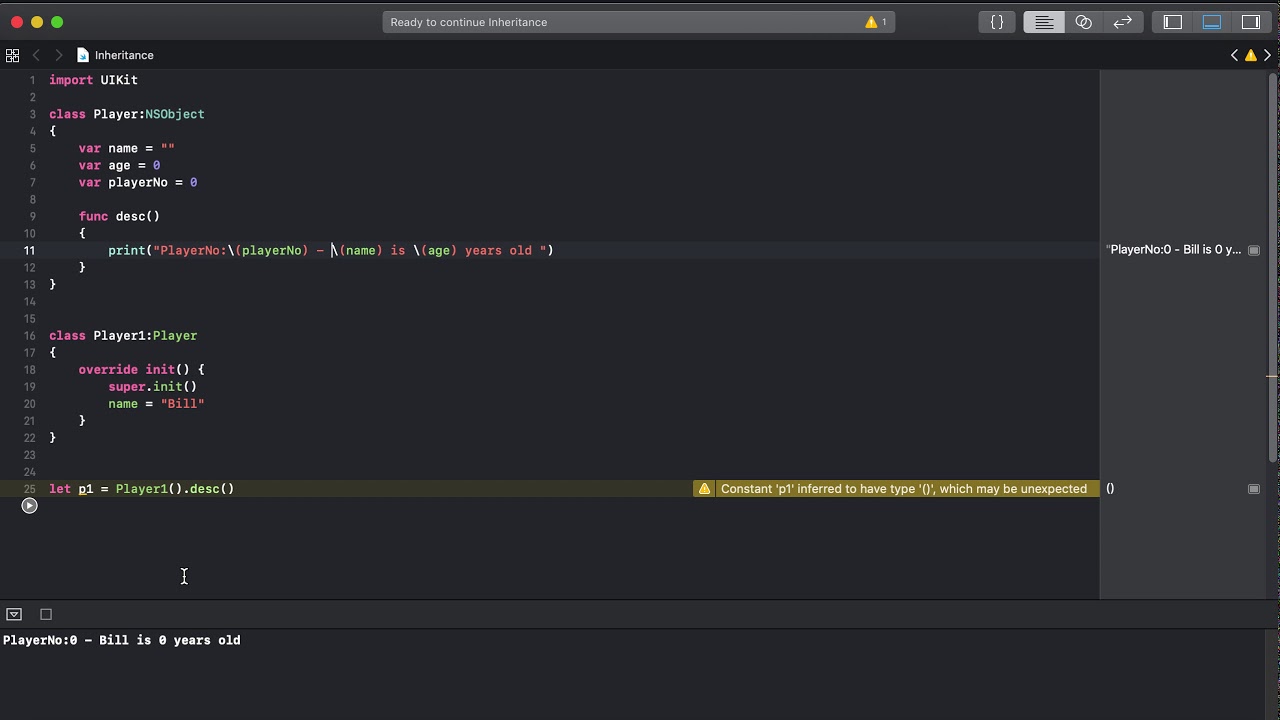The height and width of the screenshot is (720, 1280).
Task: Go forward in the jump bar history
Action: tap(58, 55)
